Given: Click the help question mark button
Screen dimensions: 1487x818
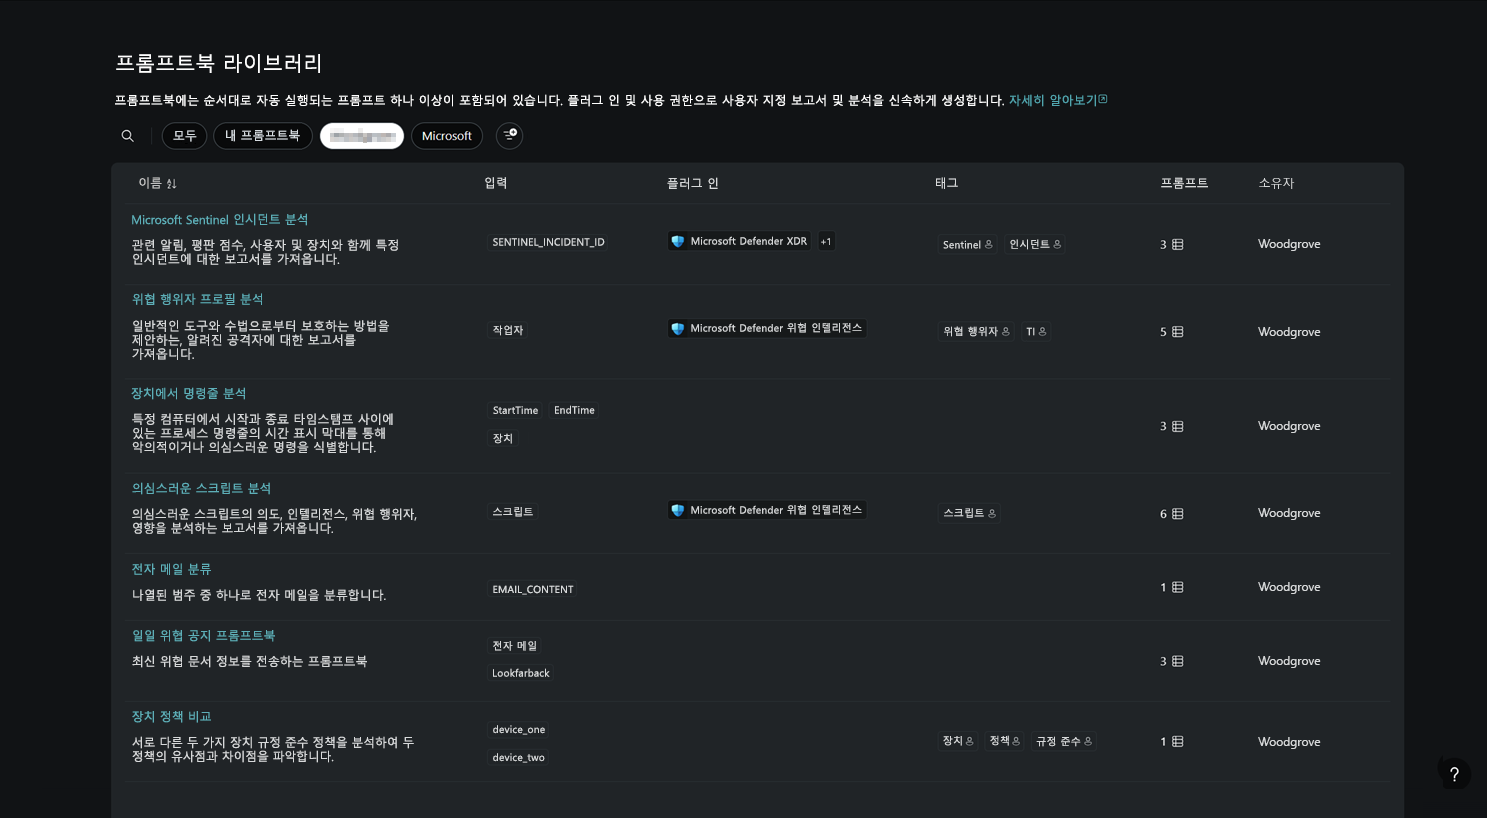Looking at the screenshot, I should coord(1454,773).
